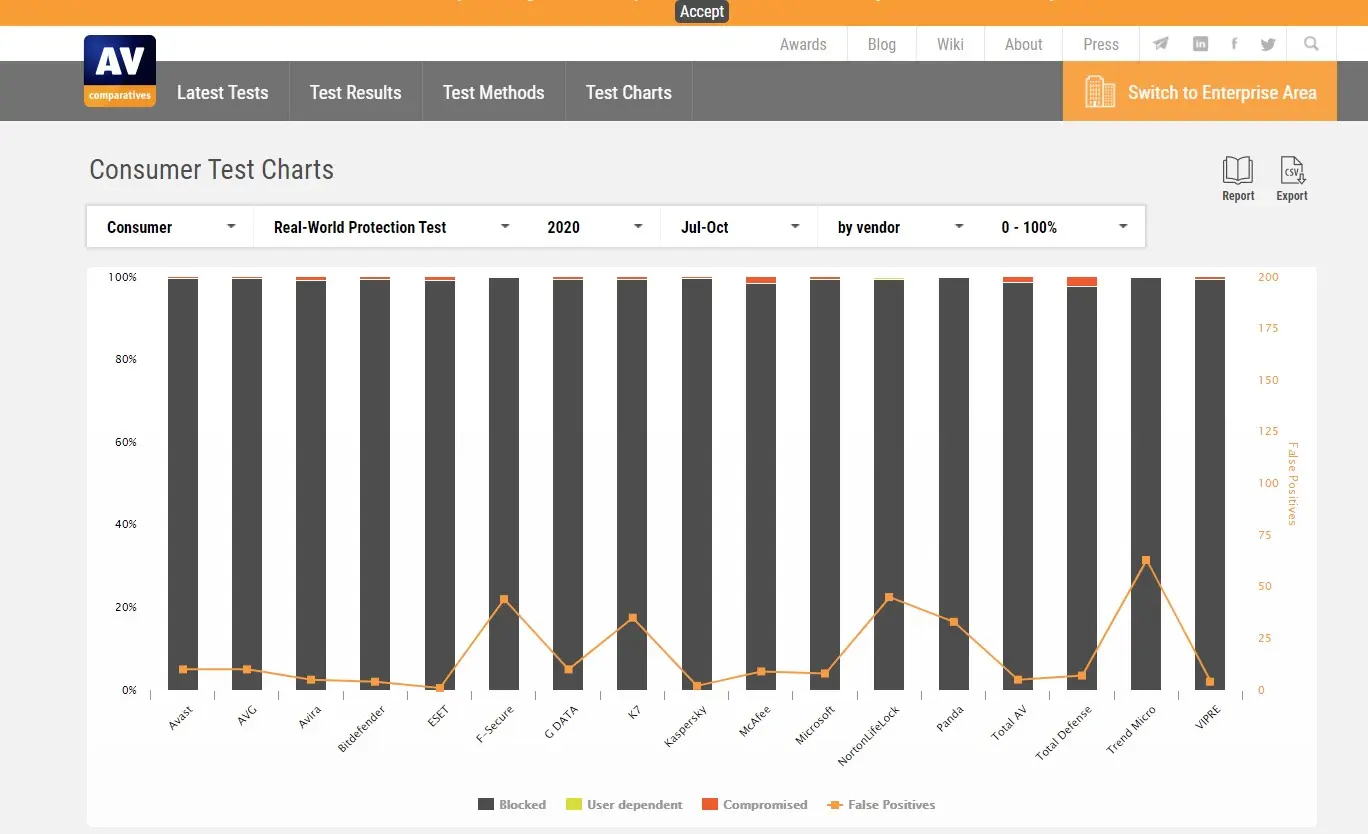Open Test Charts menu

629,92
